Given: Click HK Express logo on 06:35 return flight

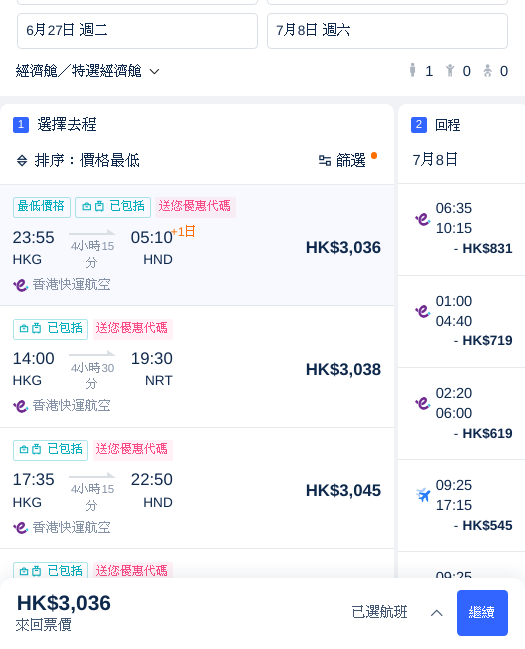Looking at the screenshot, I should click(423, 219).
